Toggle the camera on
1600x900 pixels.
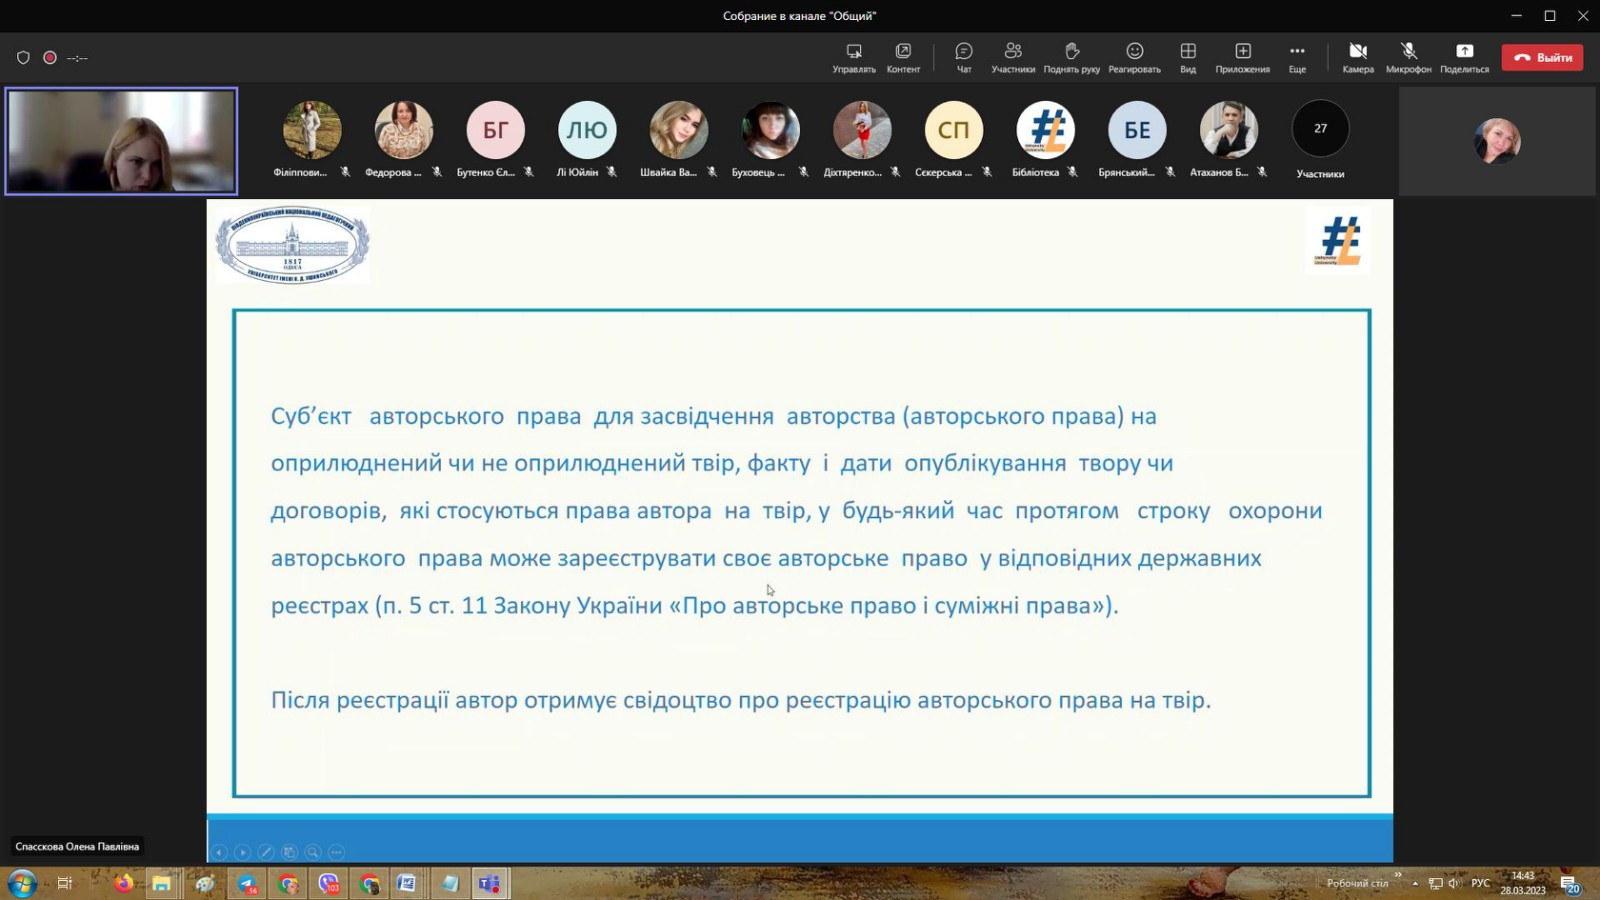[1357, 57]
